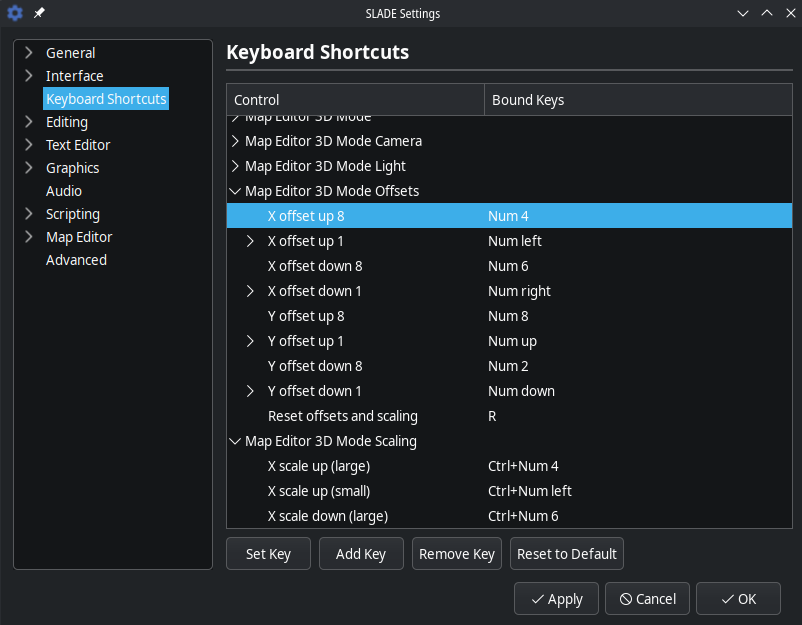Expand the Map Editor settings arrow
The height and width of the screenshot is (625, 802).
pos(29,237)
